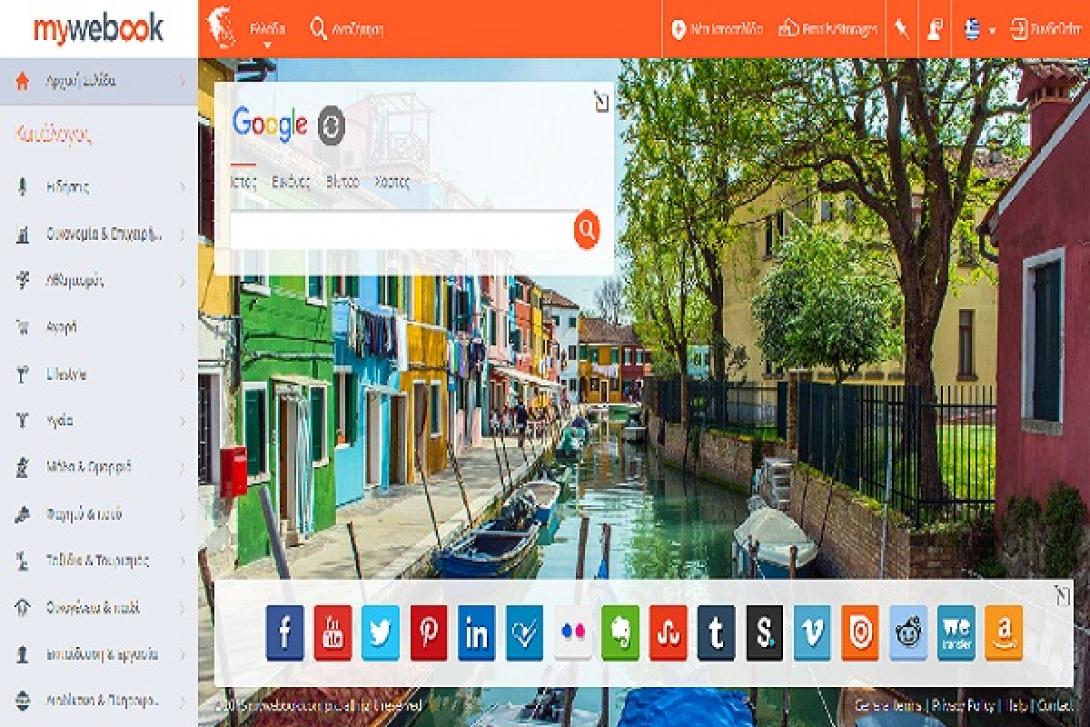This screenshot has width=1090, height=727.
Task: Open the Greek flag language dropdown
Action: [979, 29]
